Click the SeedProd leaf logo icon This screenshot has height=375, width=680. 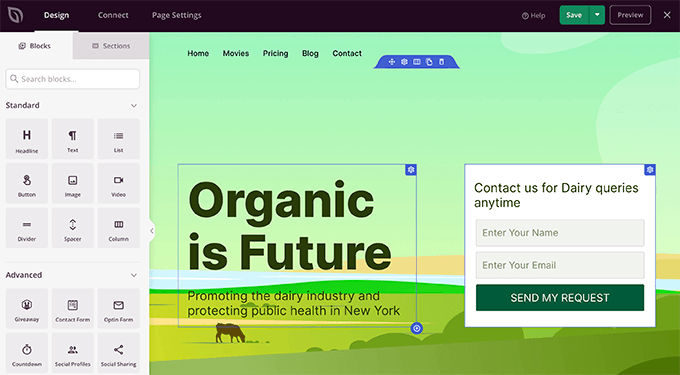(15, 15)
